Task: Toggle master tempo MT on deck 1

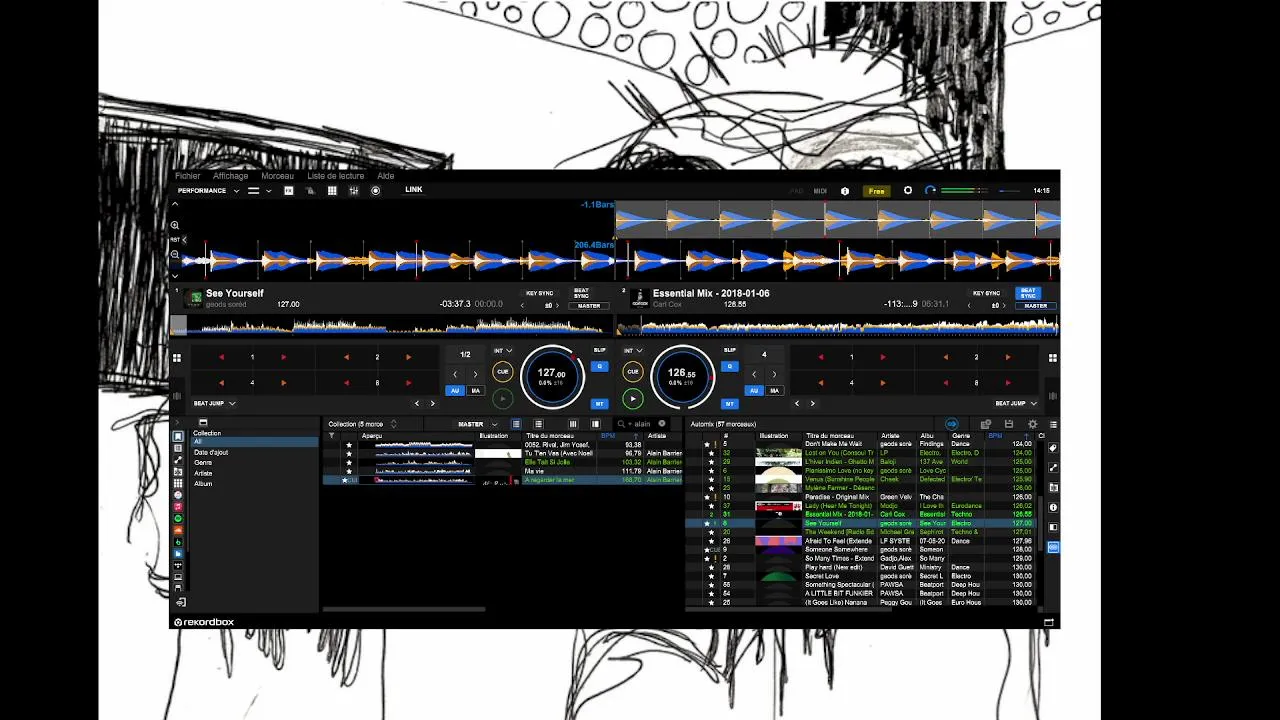Action: point(599,404)
